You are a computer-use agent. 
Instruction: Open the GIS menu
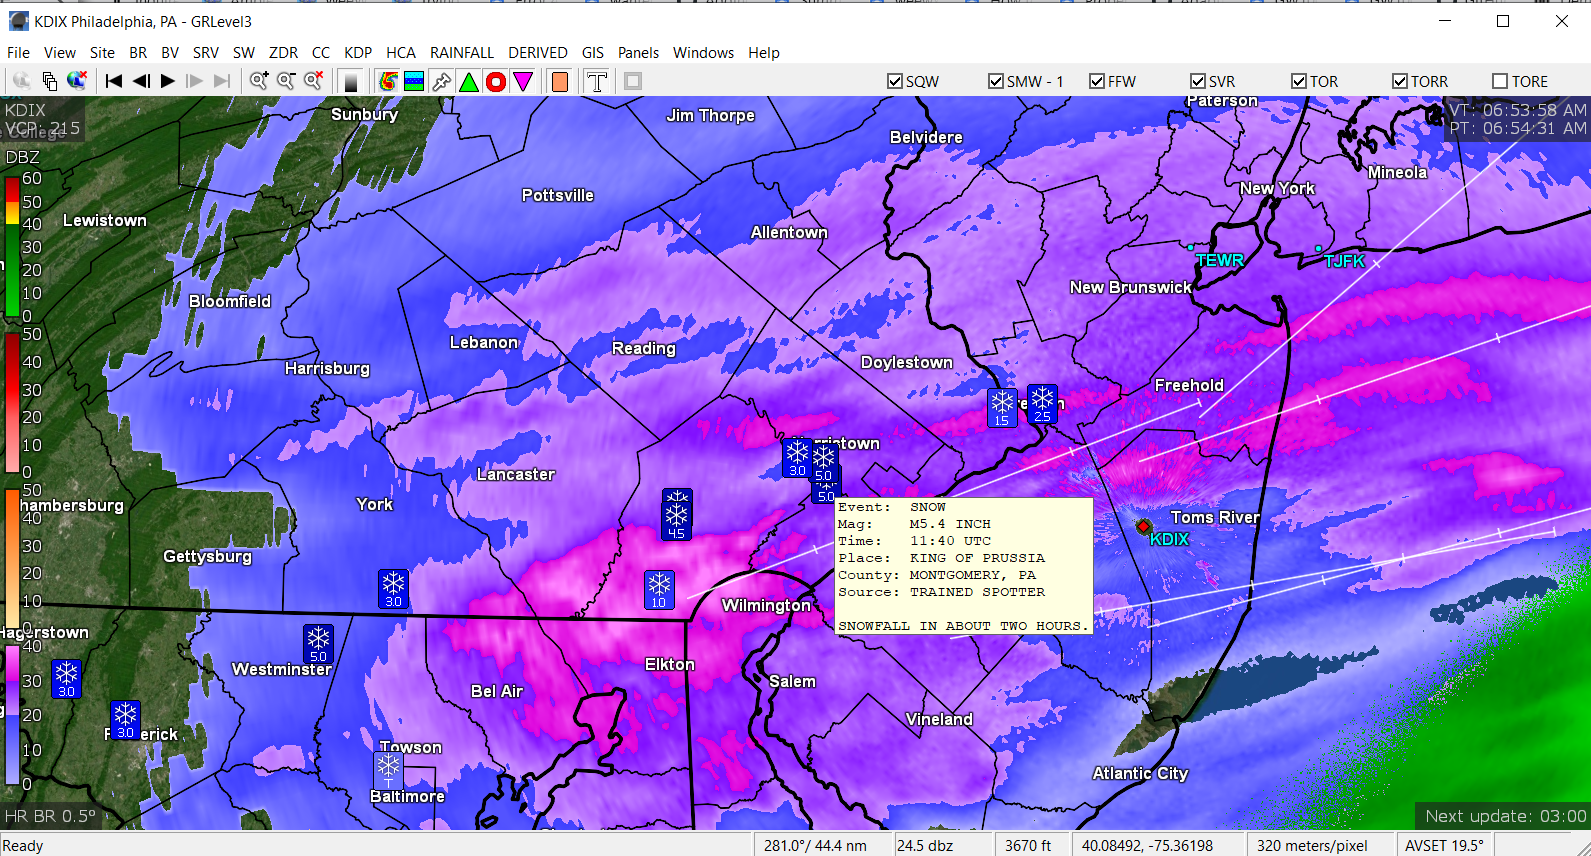click(593, 53)
